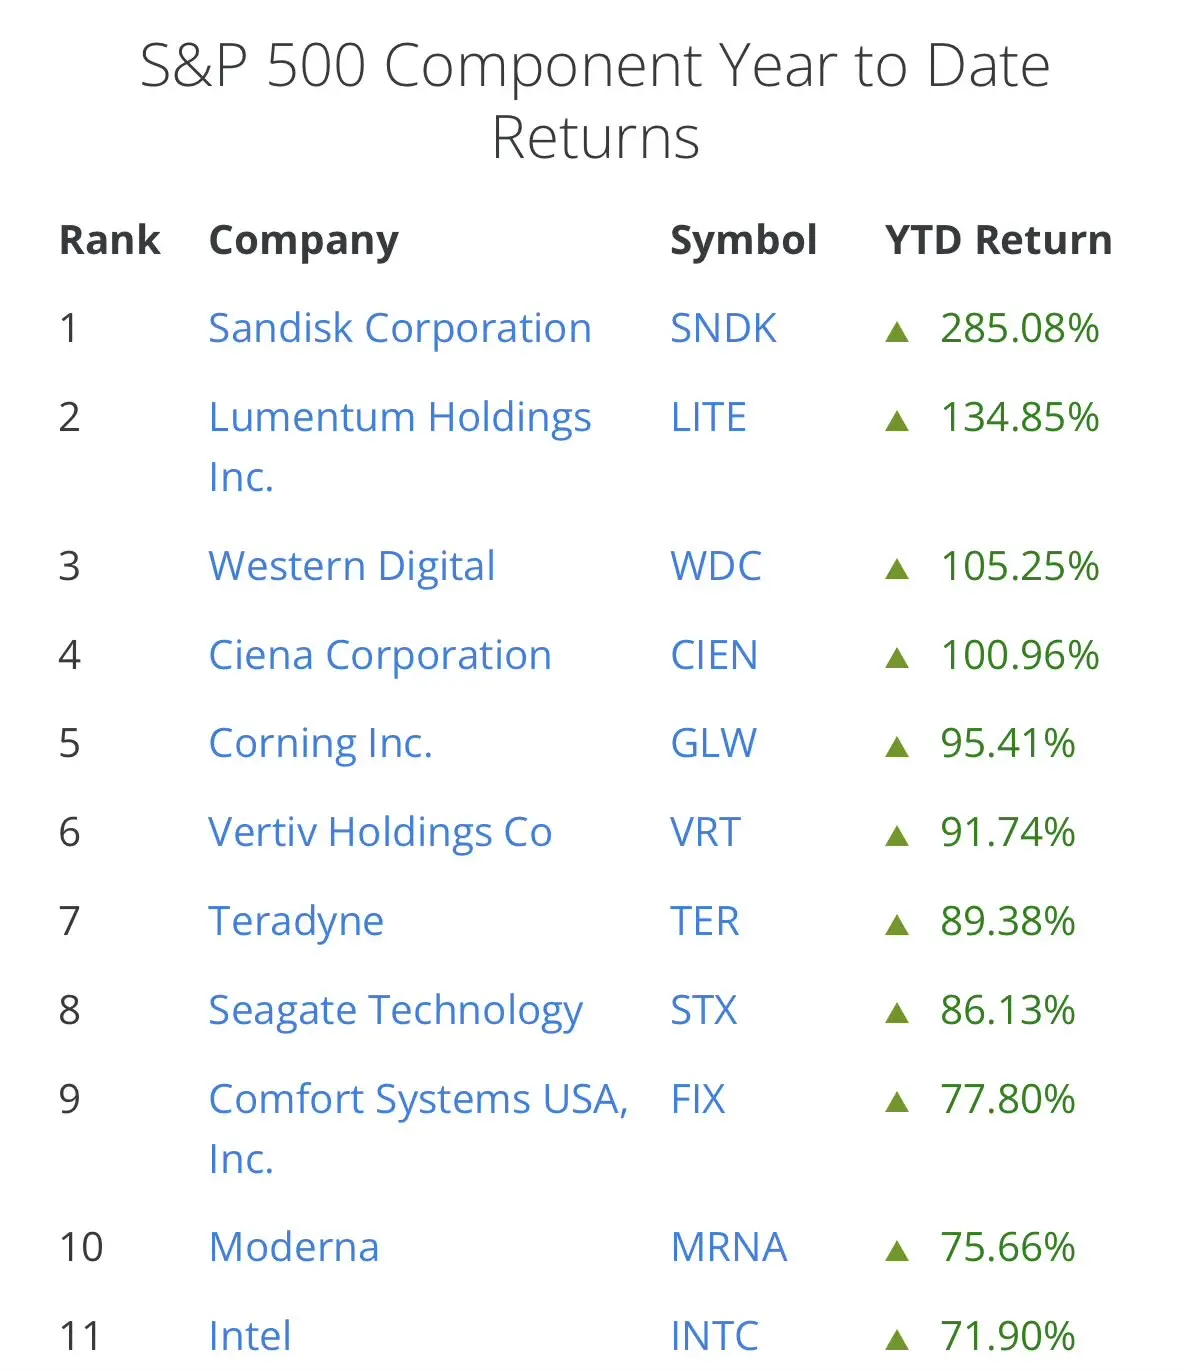The height and width of the screenshot is (1371, 1184).
Task: Click the CIEN symbol link
Action: (x=713, y=655)
